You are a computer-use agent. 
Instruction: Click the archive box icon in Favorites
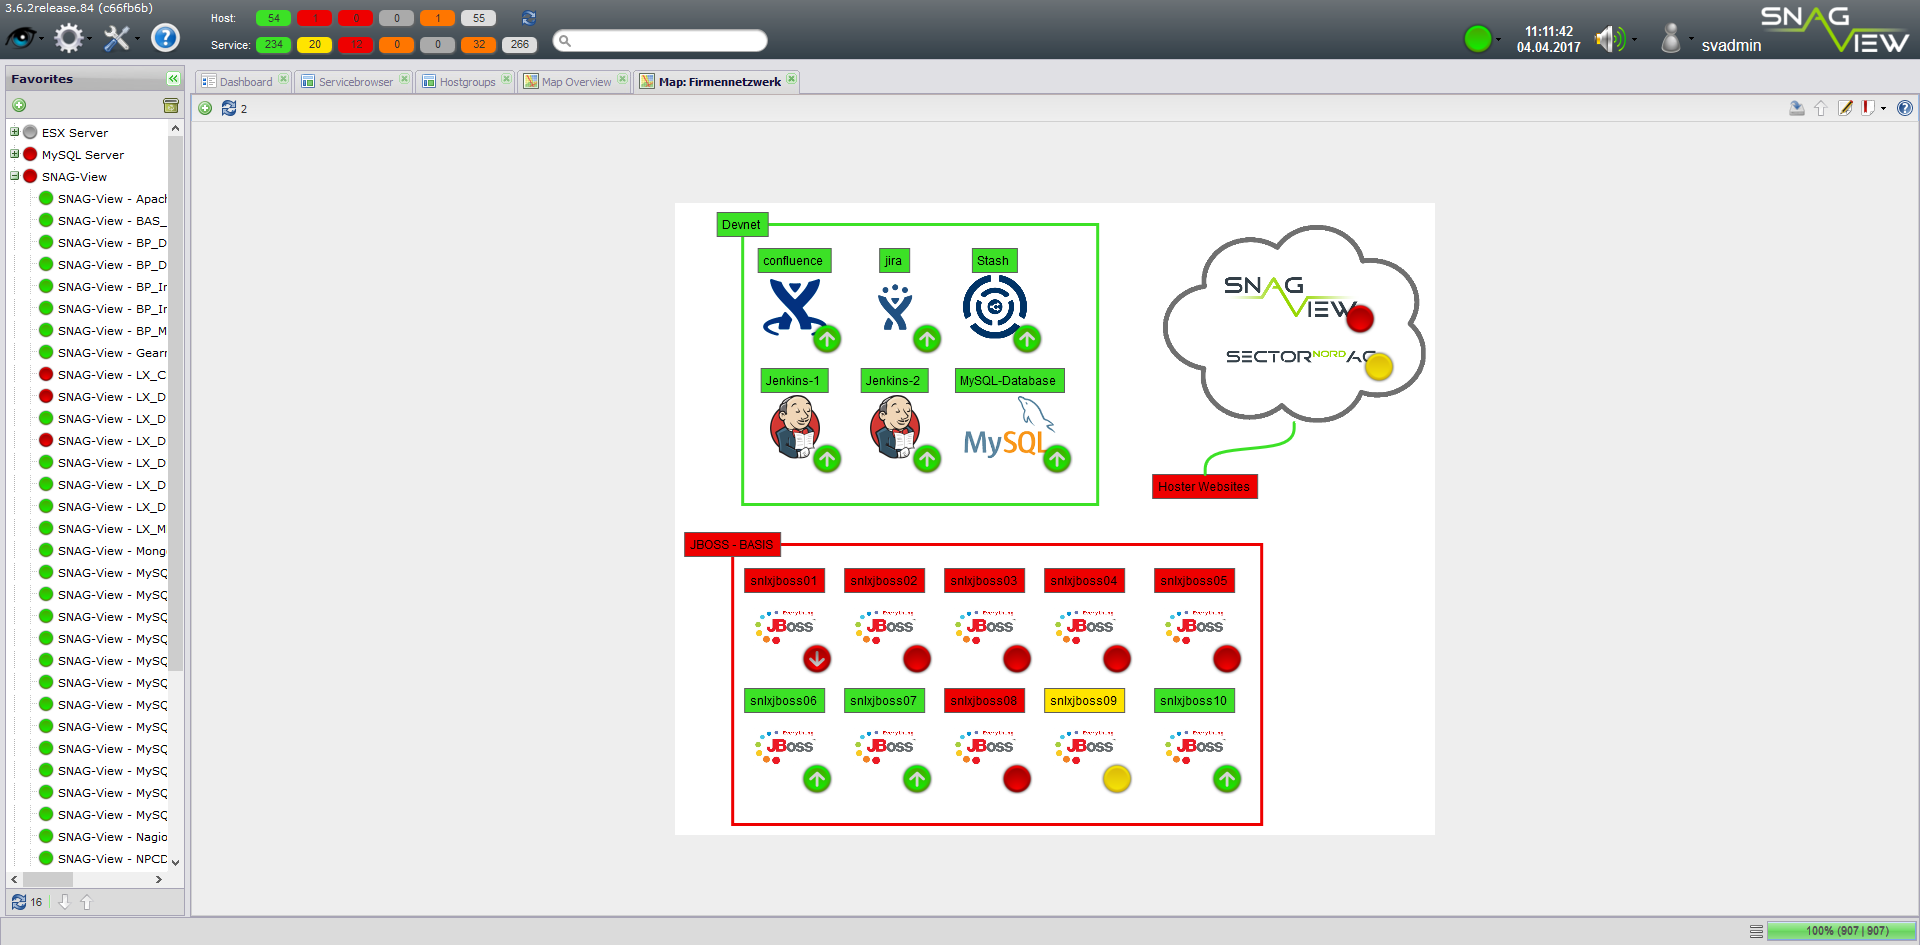click(171, 105)
